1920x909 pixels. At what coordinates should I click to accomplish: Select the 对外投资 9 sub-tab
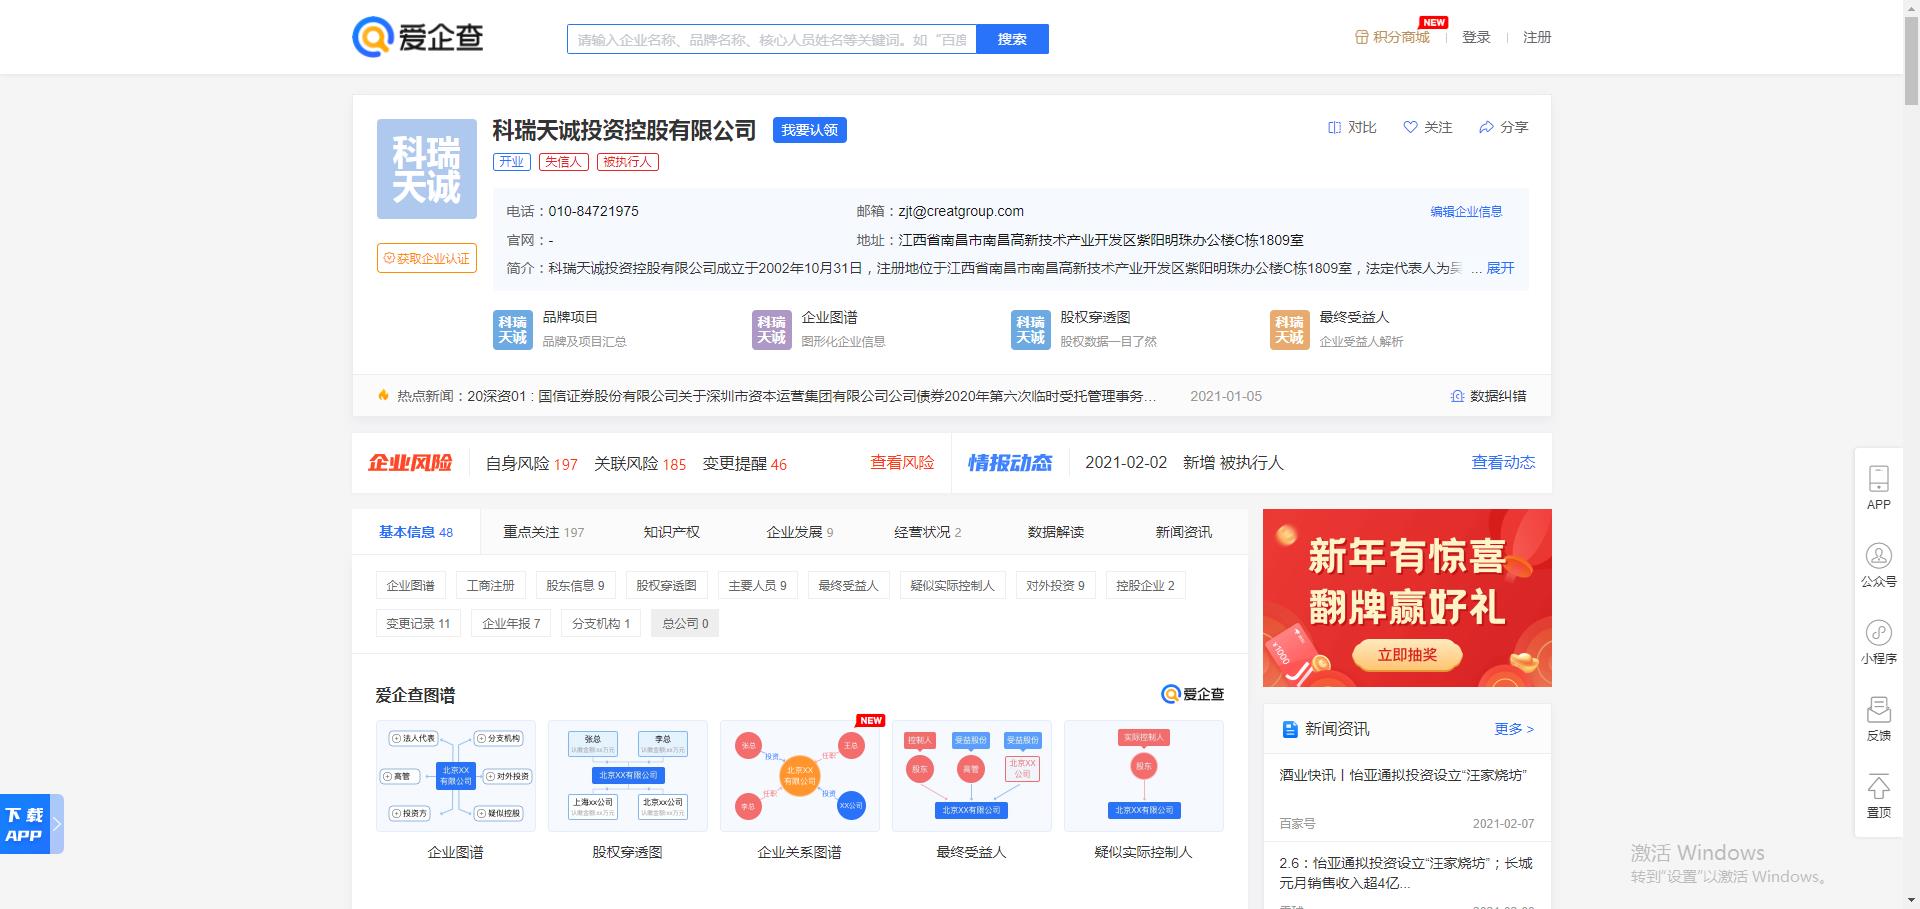[1055, 585]
